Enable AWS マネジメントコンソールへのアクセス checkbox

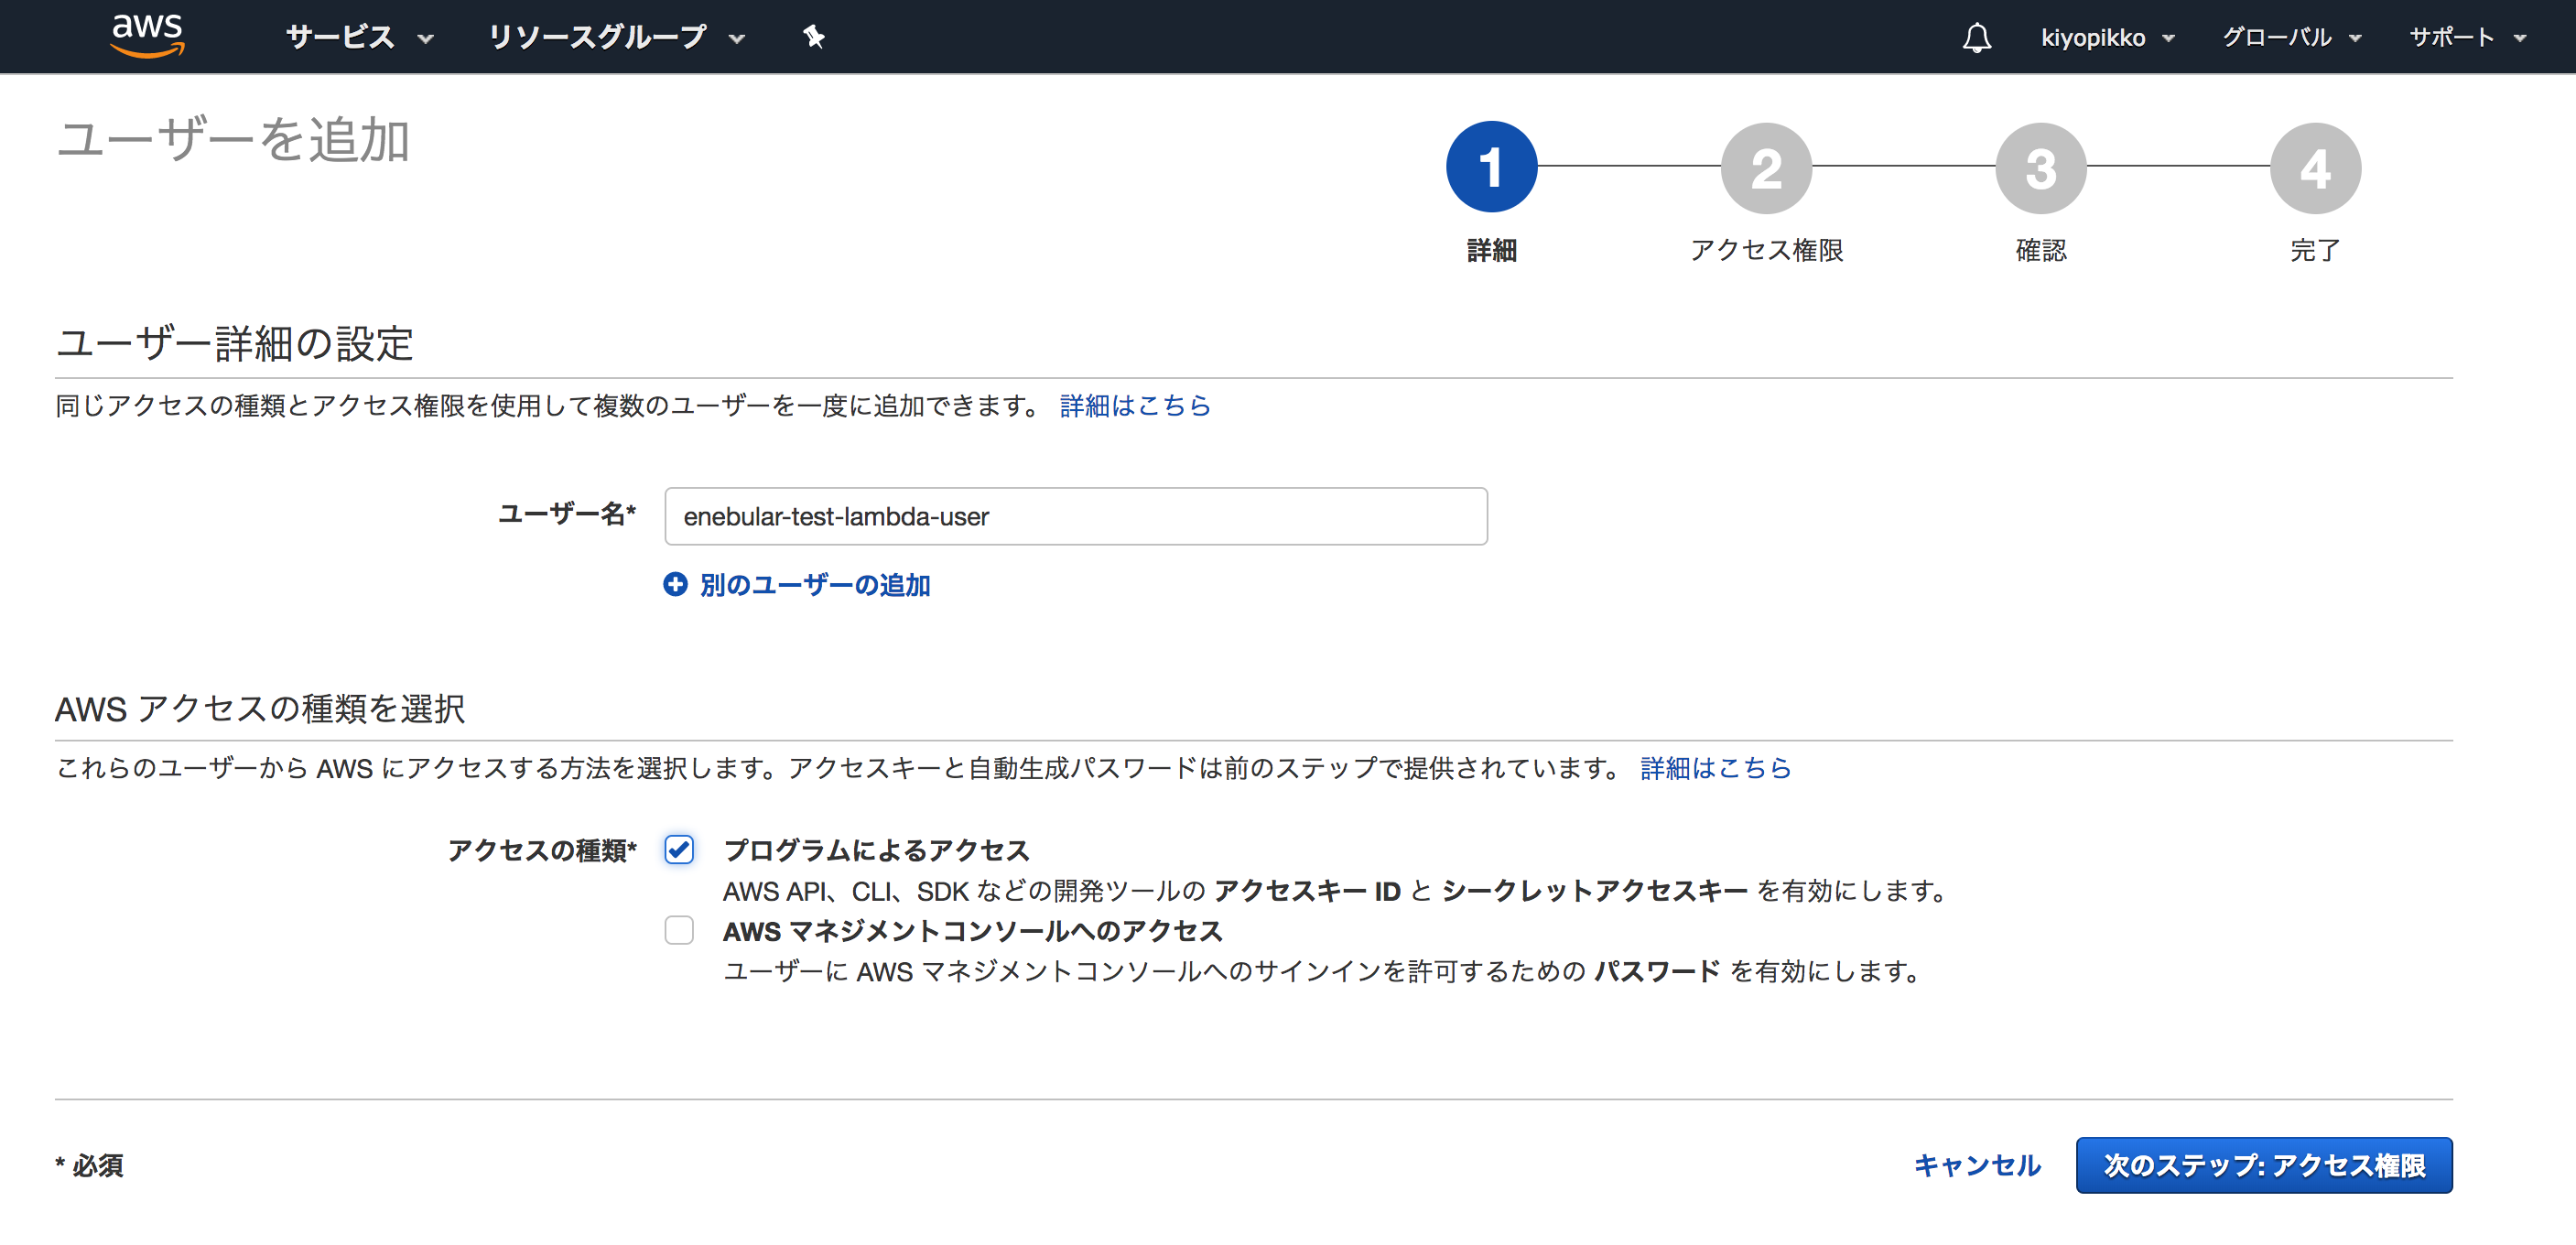pos(679,930)
